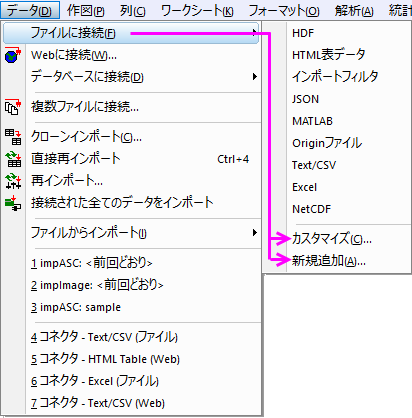This screenshot has width=412, height=418.
Task: Choose NetCDF connector
Action: pos(337,209)
